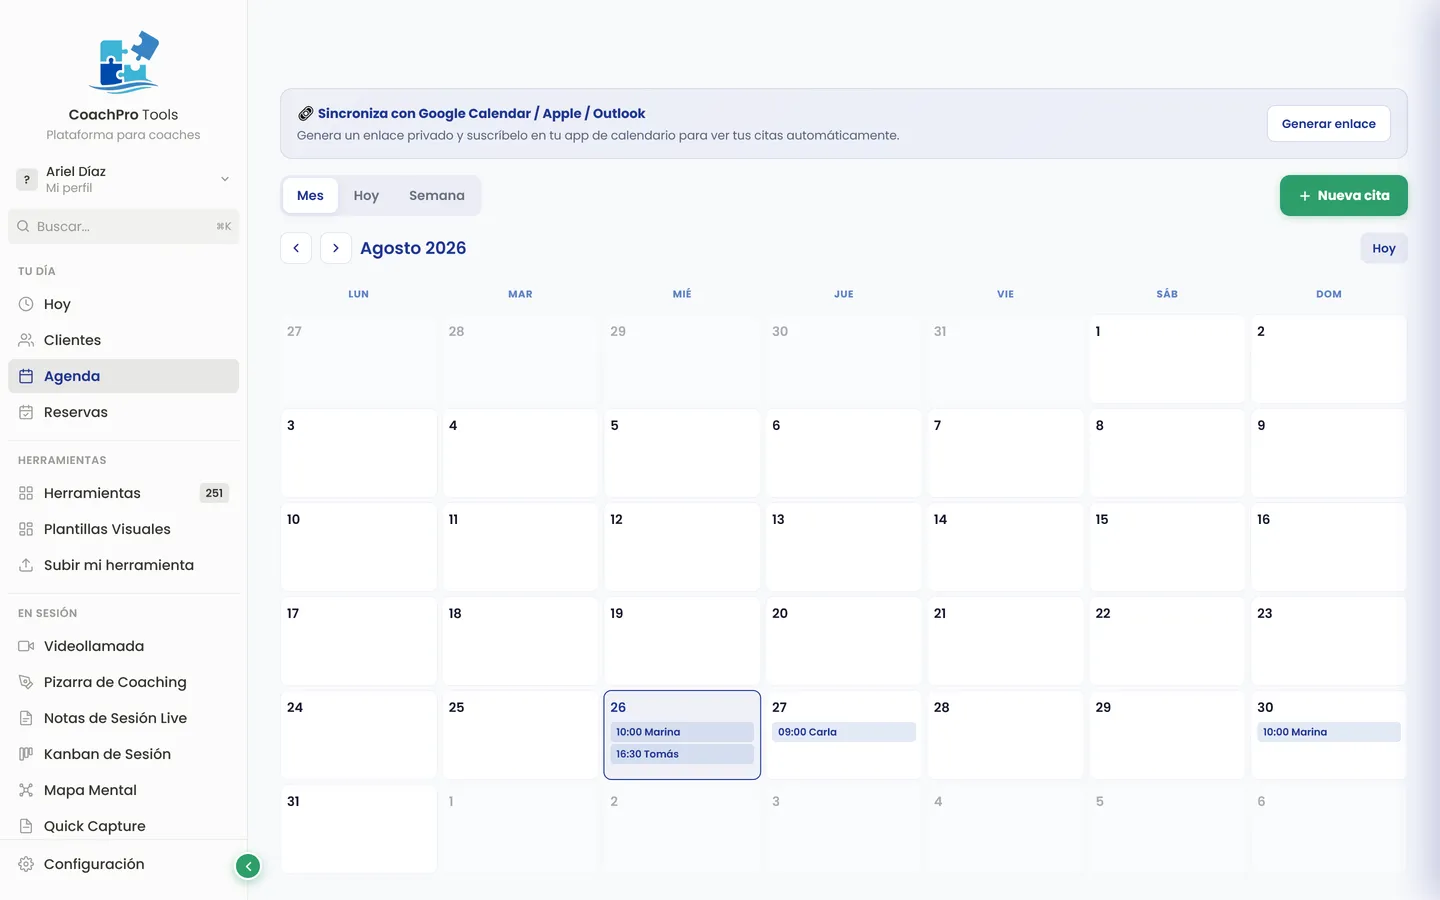Go to the next month
This screenshot has width=1440, height=900.
pos(336,248)
